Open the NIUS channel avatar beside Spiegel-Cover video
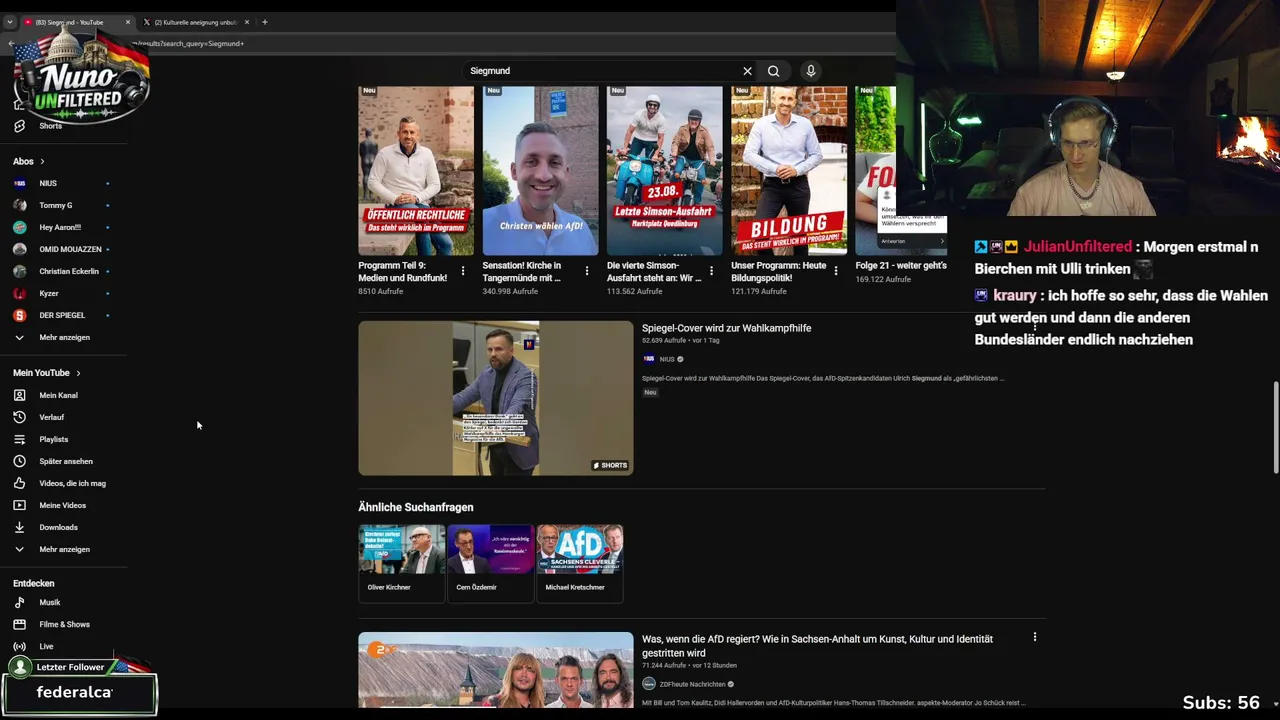The height and width of the screenshot is (720, 1280). tap(649, 359)
